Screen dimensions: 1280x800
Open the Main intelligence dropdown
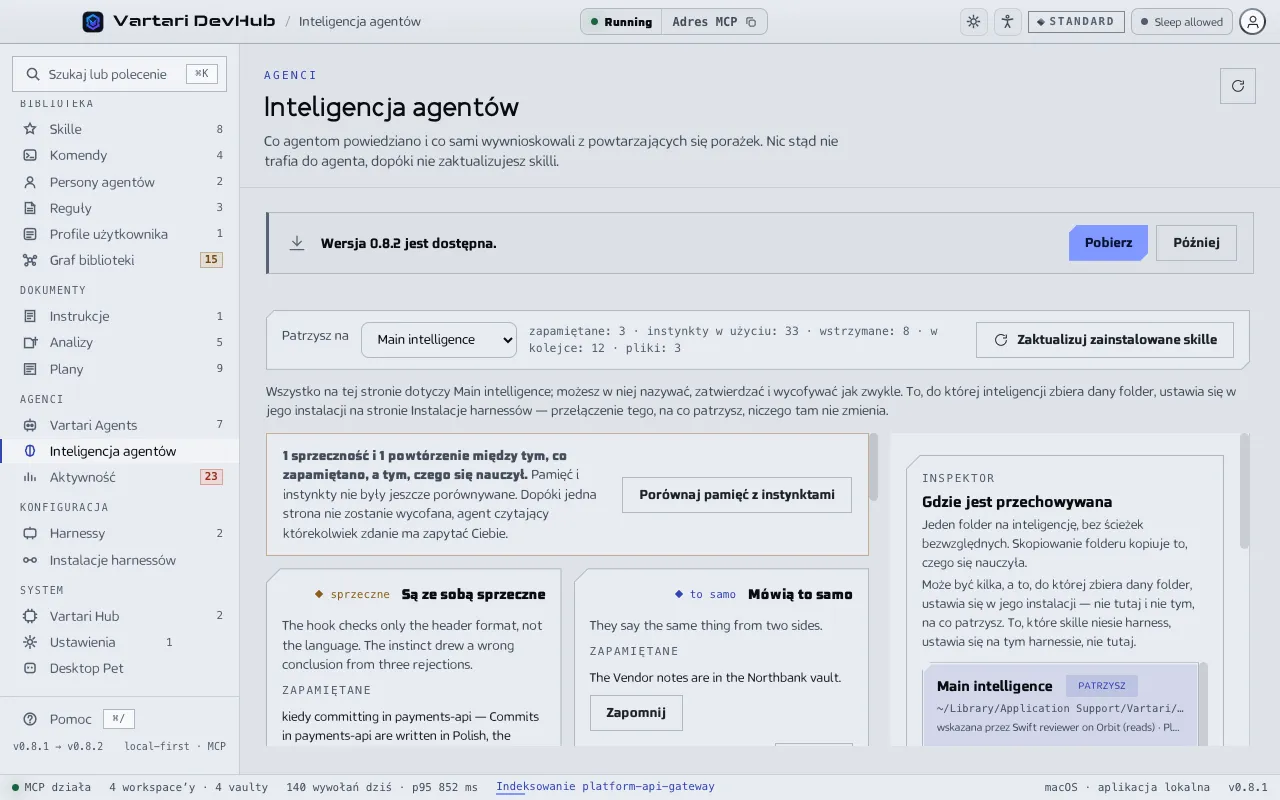click(x=439, y=340)
